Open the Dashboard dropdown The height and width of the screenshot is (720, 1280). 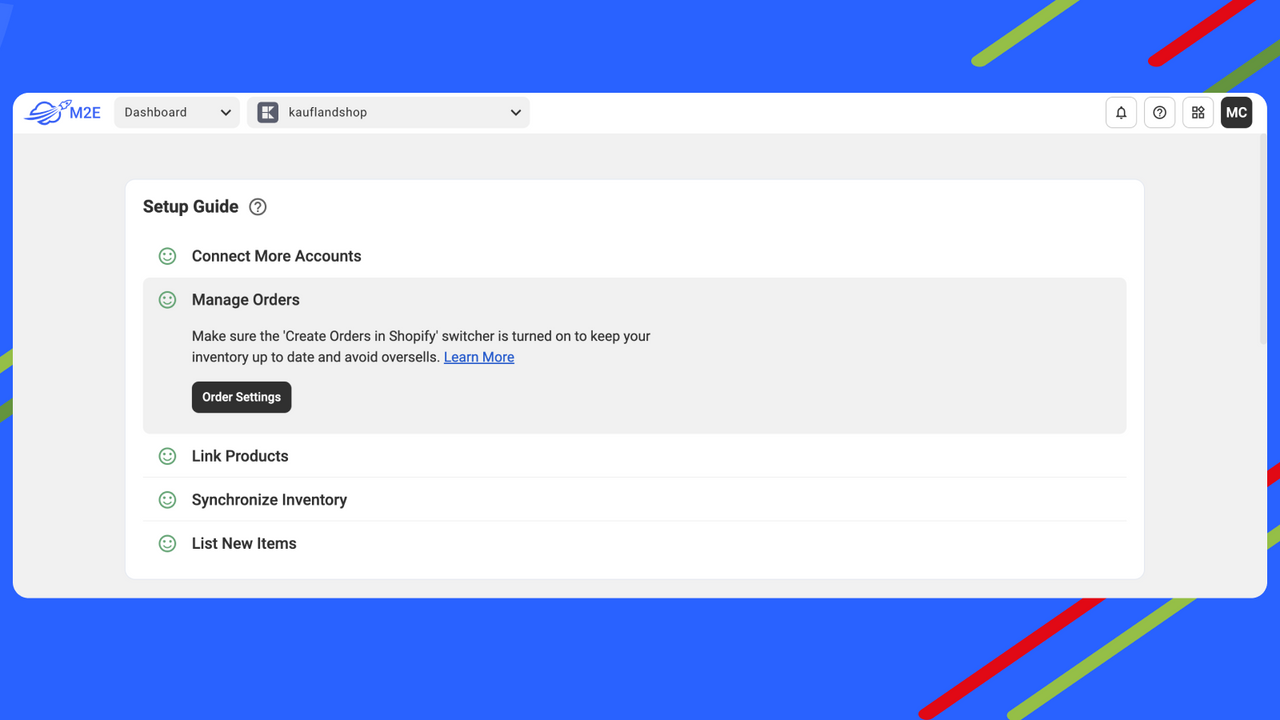(177, 113)
